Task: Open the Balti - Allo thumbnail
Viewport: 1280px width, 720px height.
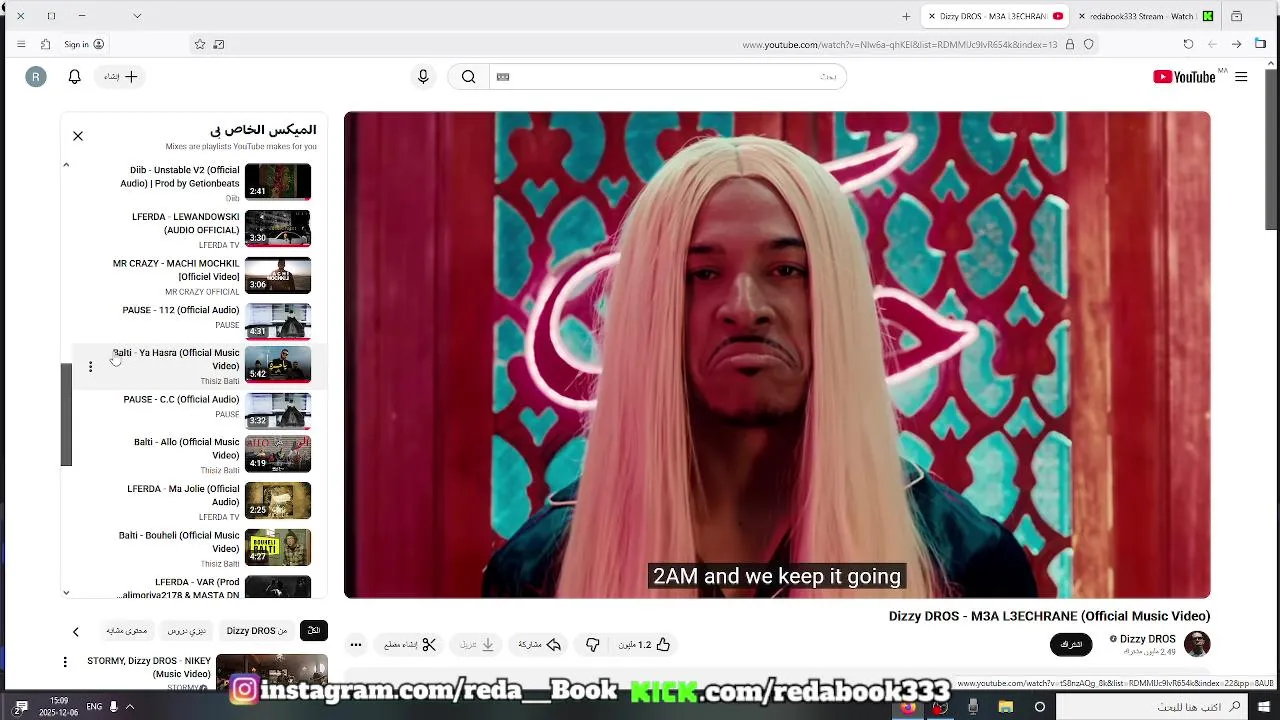Action: pos(278,454)
